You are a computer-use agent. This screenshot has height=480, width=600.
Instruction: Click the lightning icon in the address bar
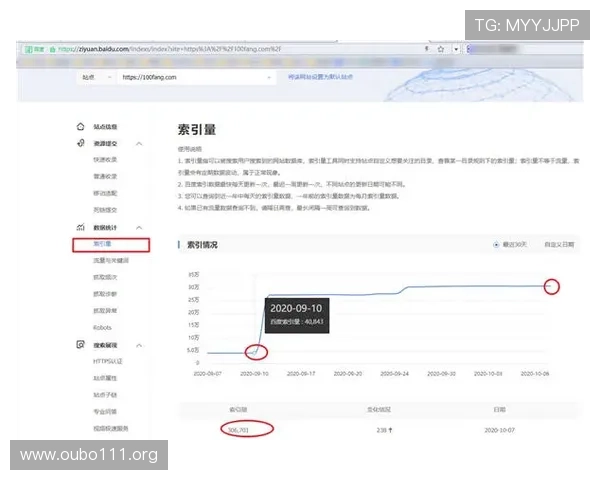tap(427, 49)
